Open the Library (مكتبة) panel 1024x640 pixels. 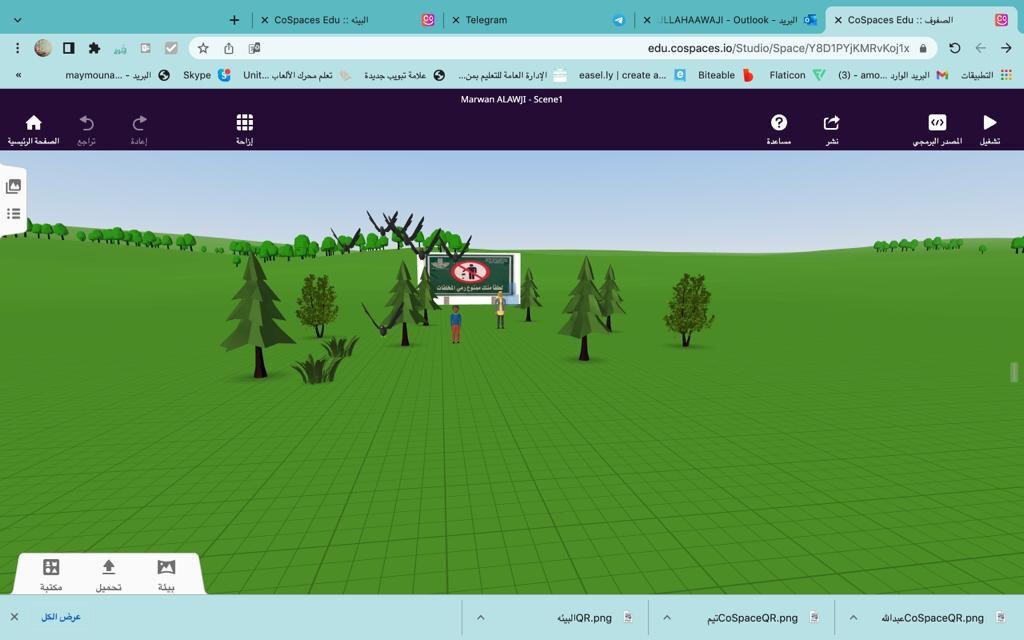pyautogui.click(x=51, y=574)
